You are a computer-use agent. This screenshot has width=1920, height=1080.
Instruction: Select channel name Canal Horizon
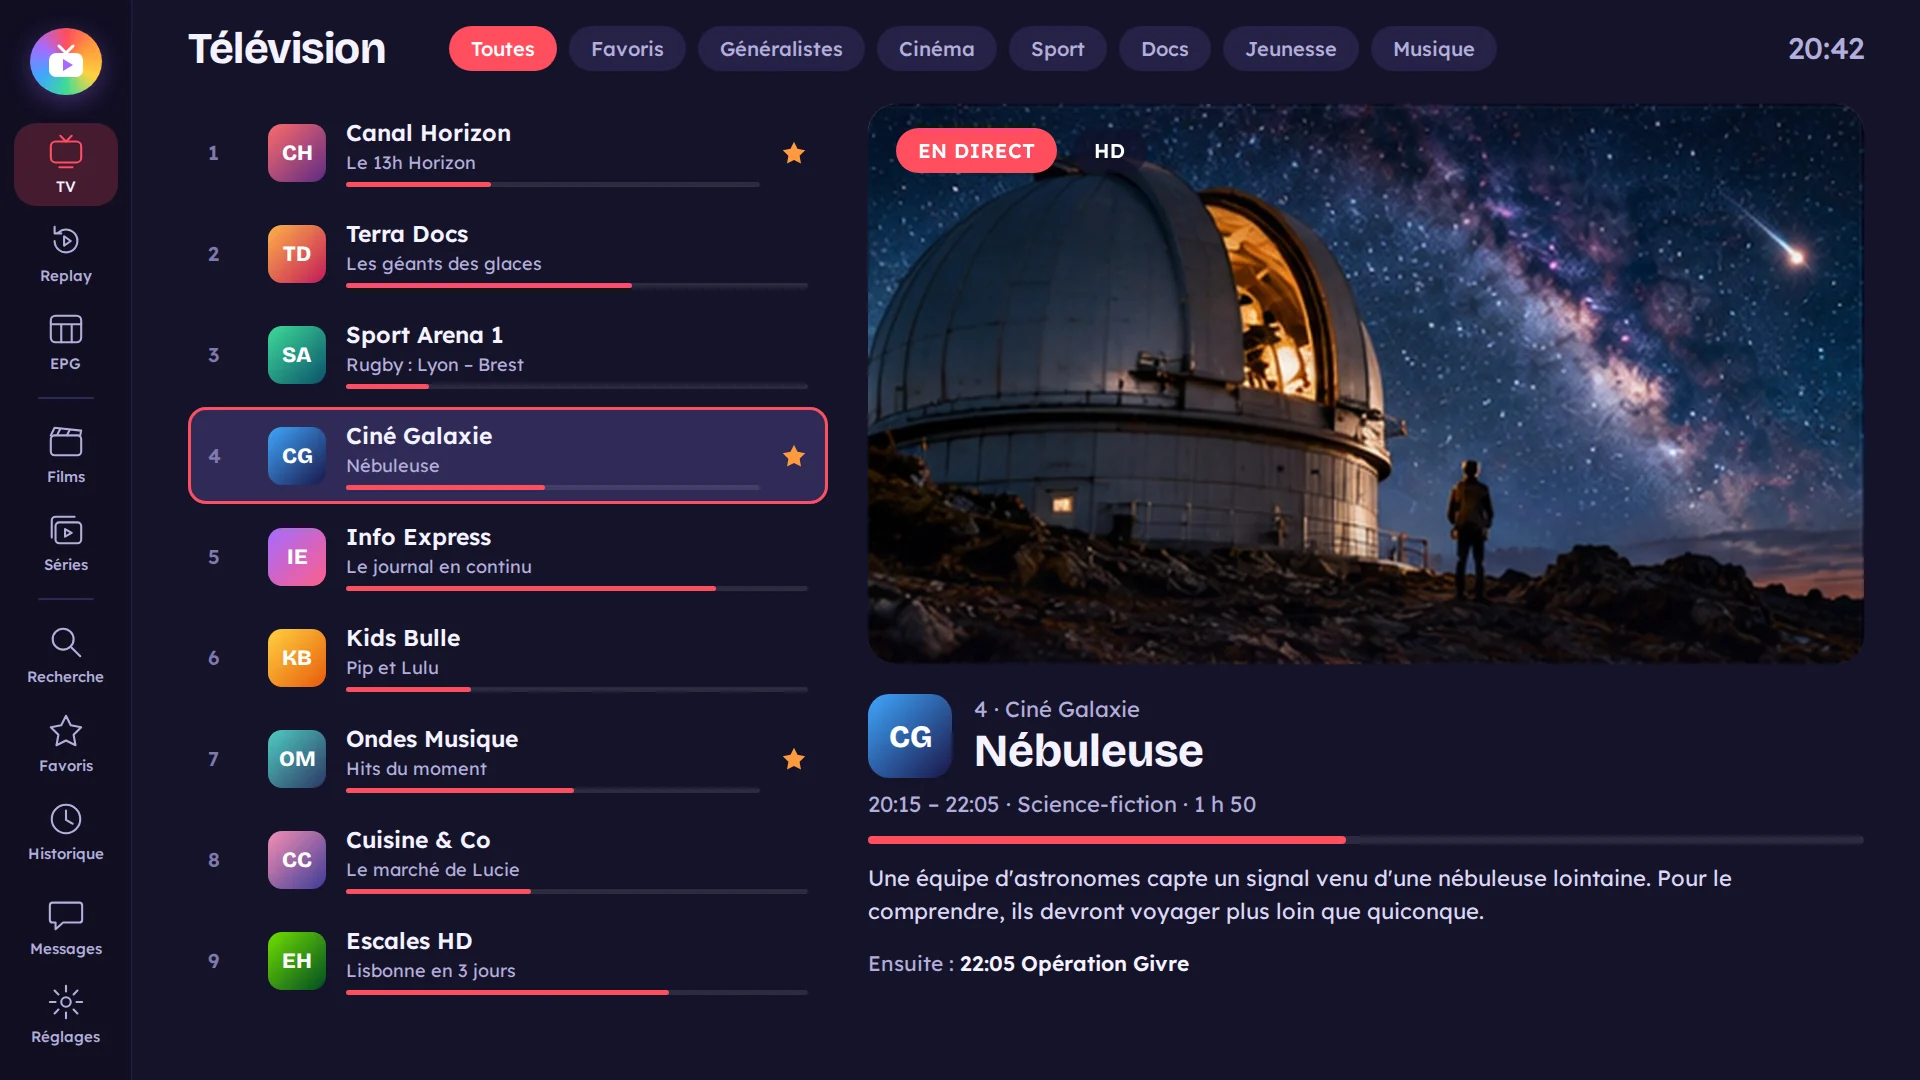428,133
